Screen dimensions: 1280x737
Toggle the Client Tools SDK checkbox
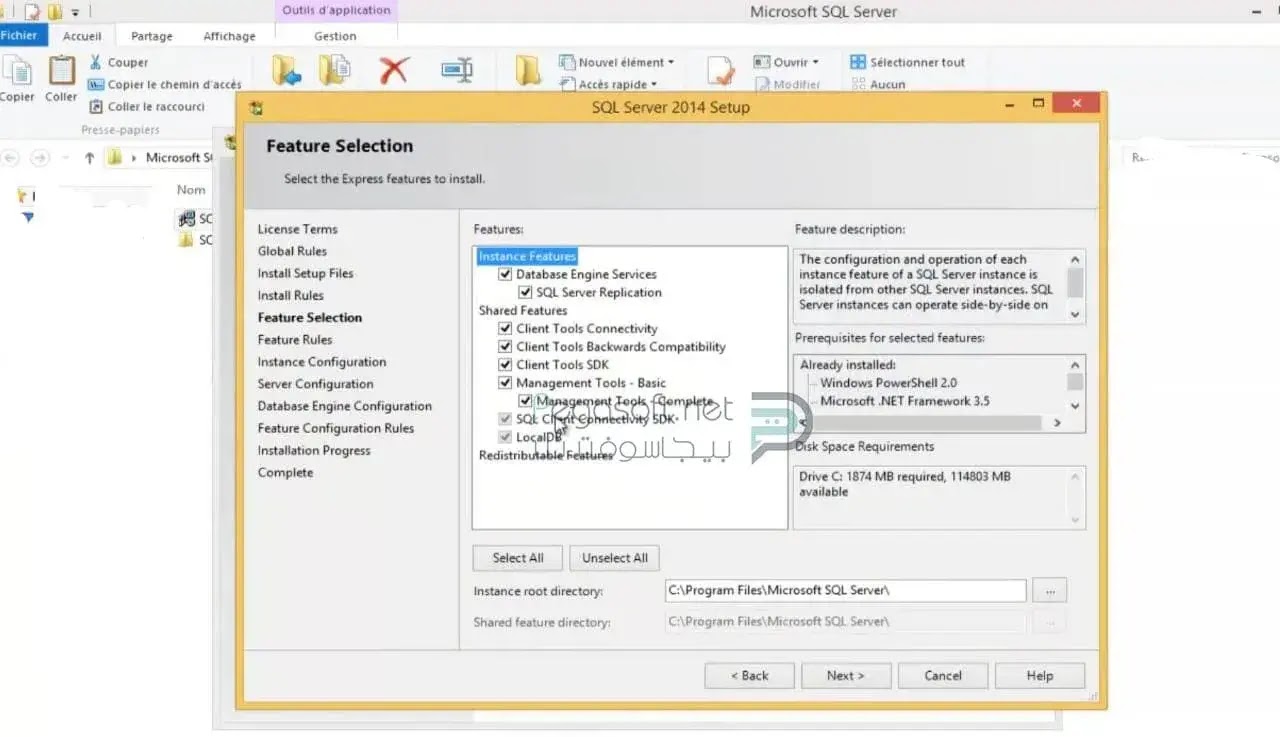(x=505, y=364)
